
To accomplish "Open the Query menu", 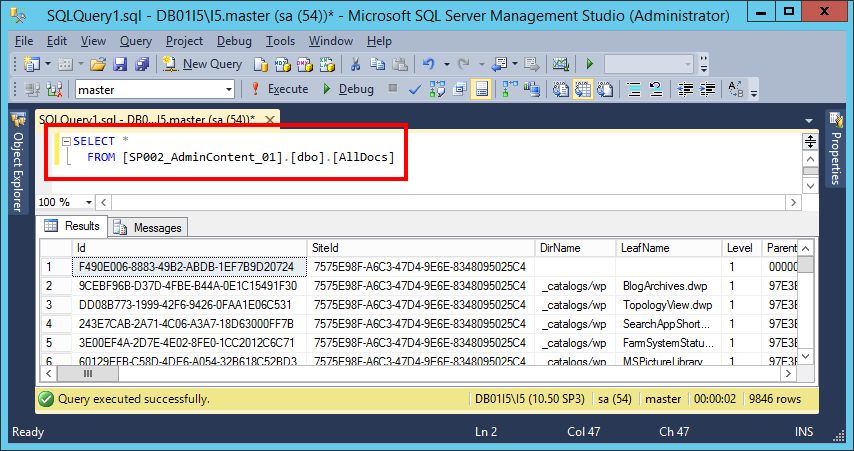I will click(136, 41).
